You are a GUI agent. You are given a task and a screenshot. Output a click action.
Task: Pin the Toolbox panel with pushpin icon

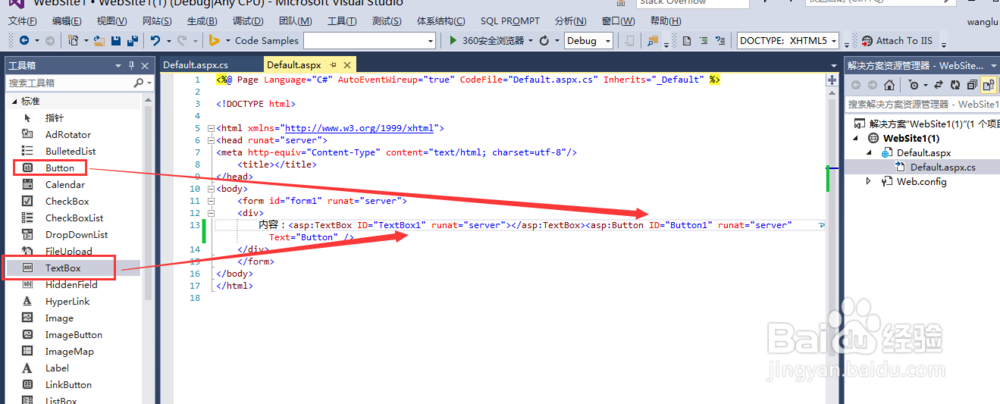tap(132, 65)
